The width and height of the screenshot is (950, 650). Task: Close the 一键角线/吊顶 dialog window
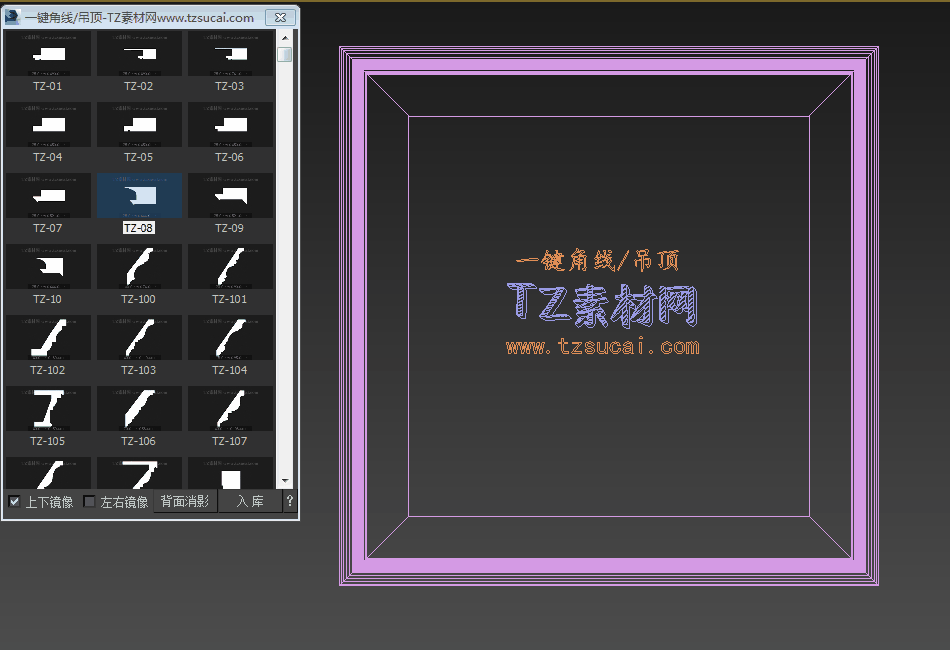[281, 18]
